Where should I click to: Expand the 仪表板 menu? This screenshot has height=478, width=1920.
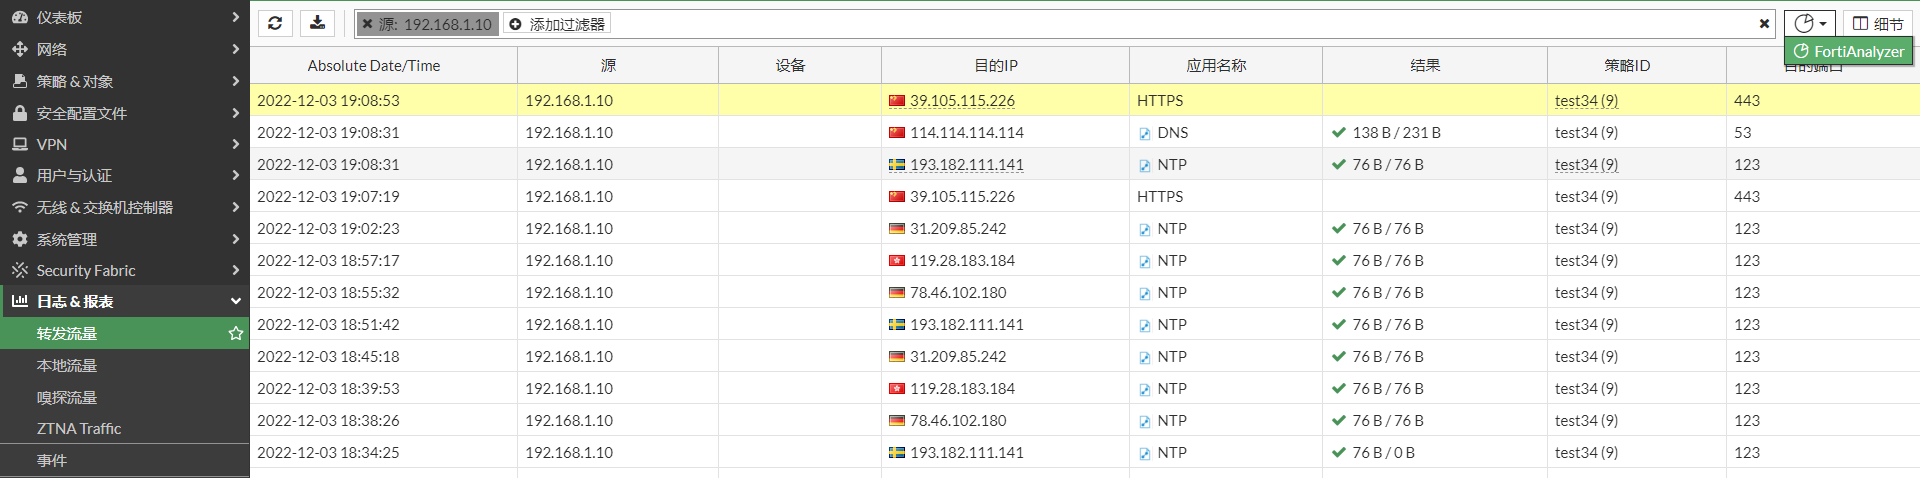pos(236,17)
